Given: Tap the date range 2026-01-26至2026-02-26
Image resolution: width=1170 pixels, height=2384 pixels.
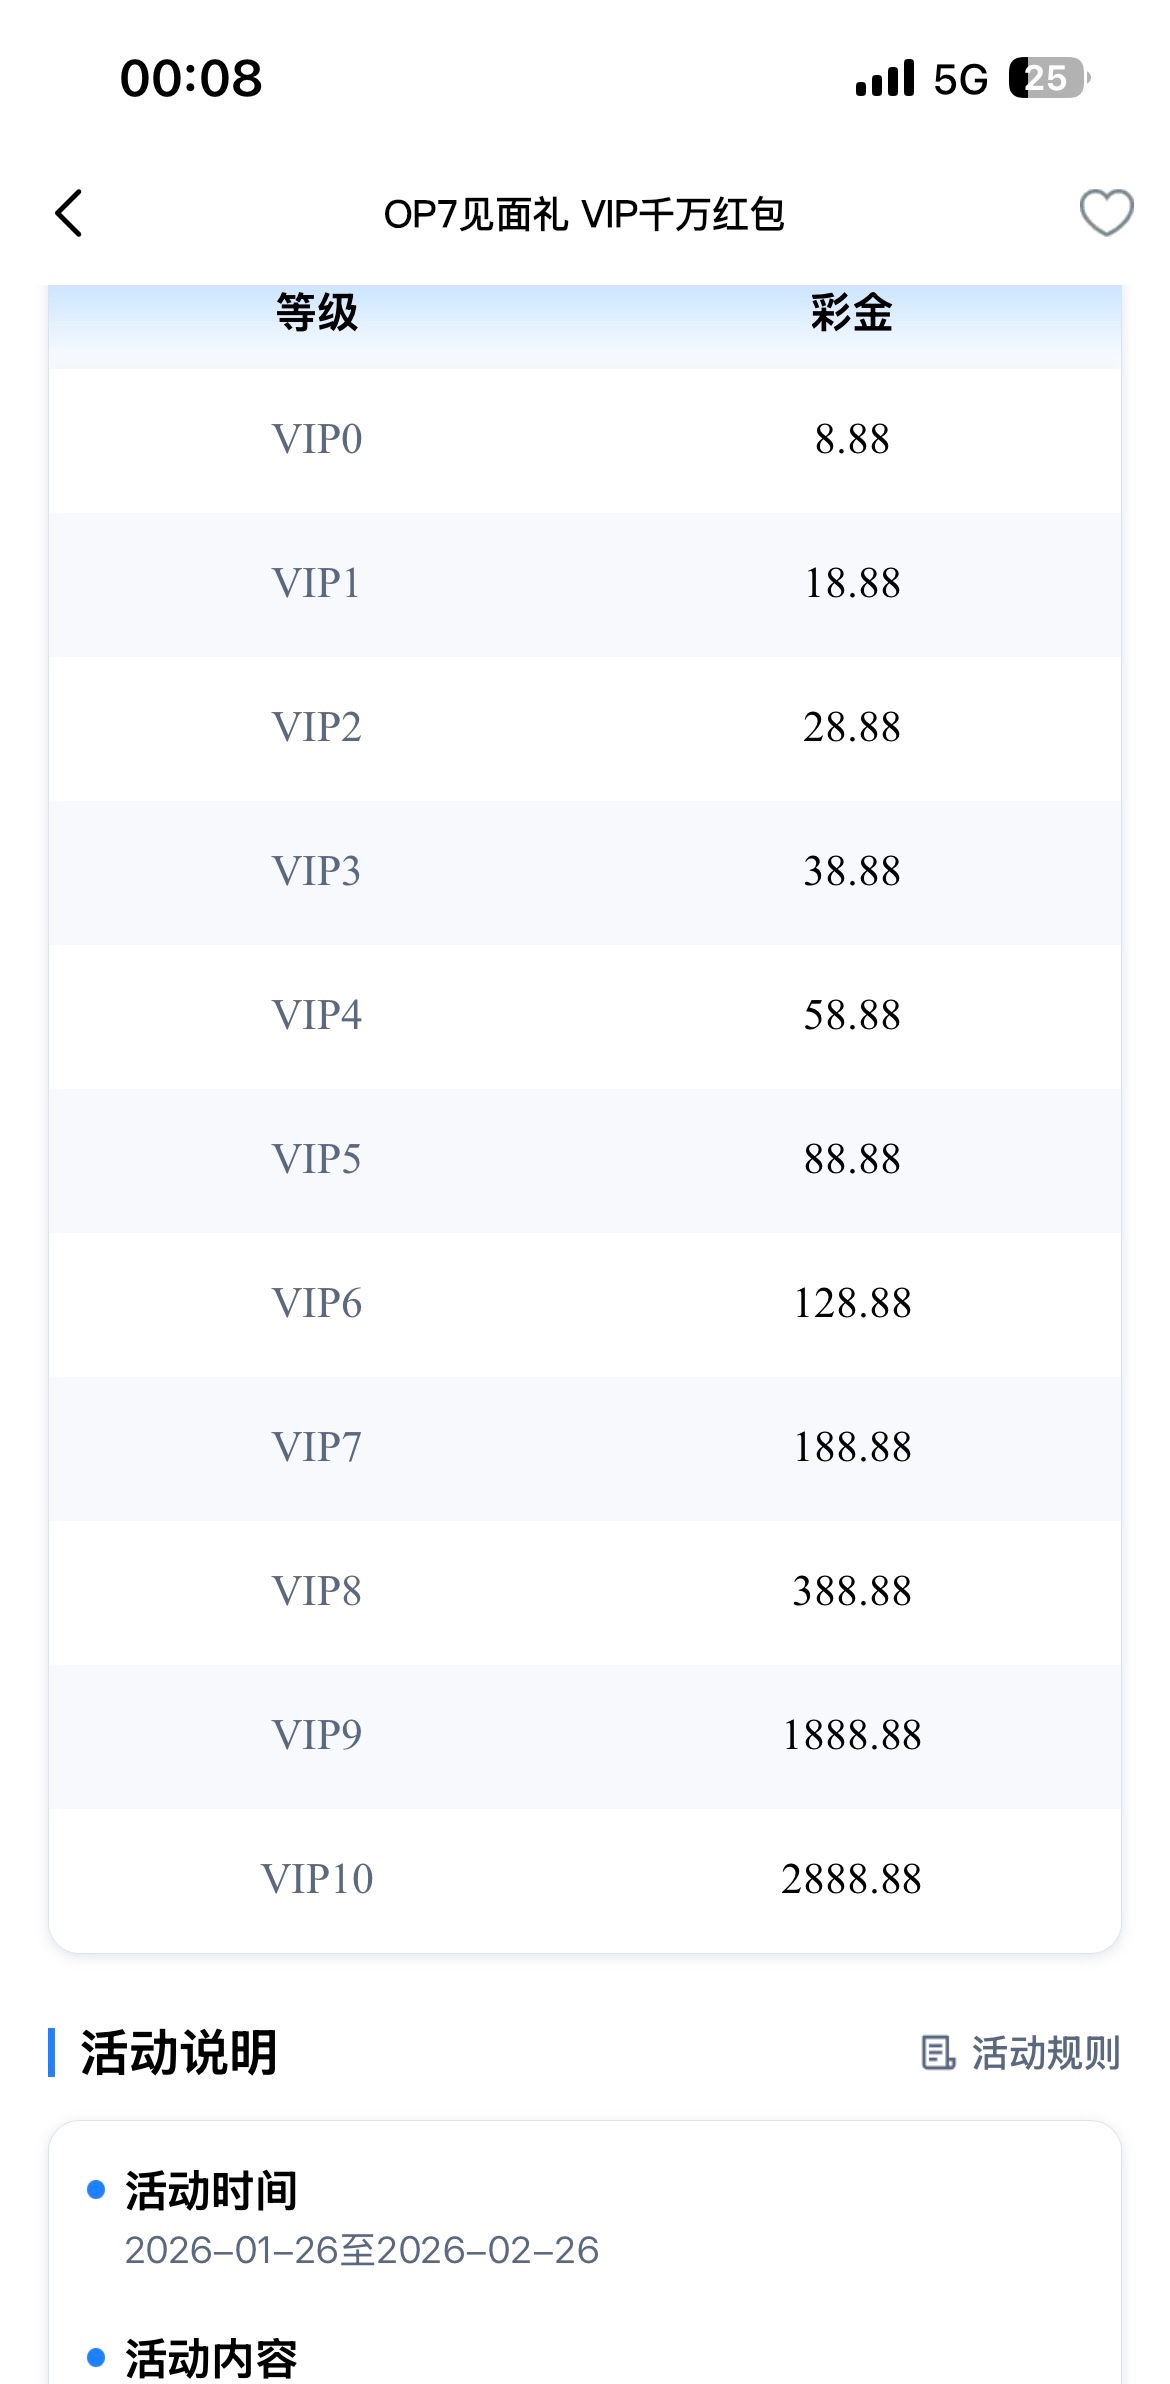Looking at the screenshot, I should (362, 2250).
